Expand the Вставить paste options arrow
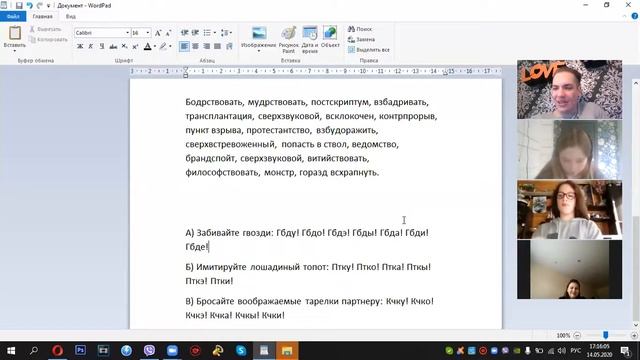This screenshot has height=360, width=640. click(x=15, y=51)
